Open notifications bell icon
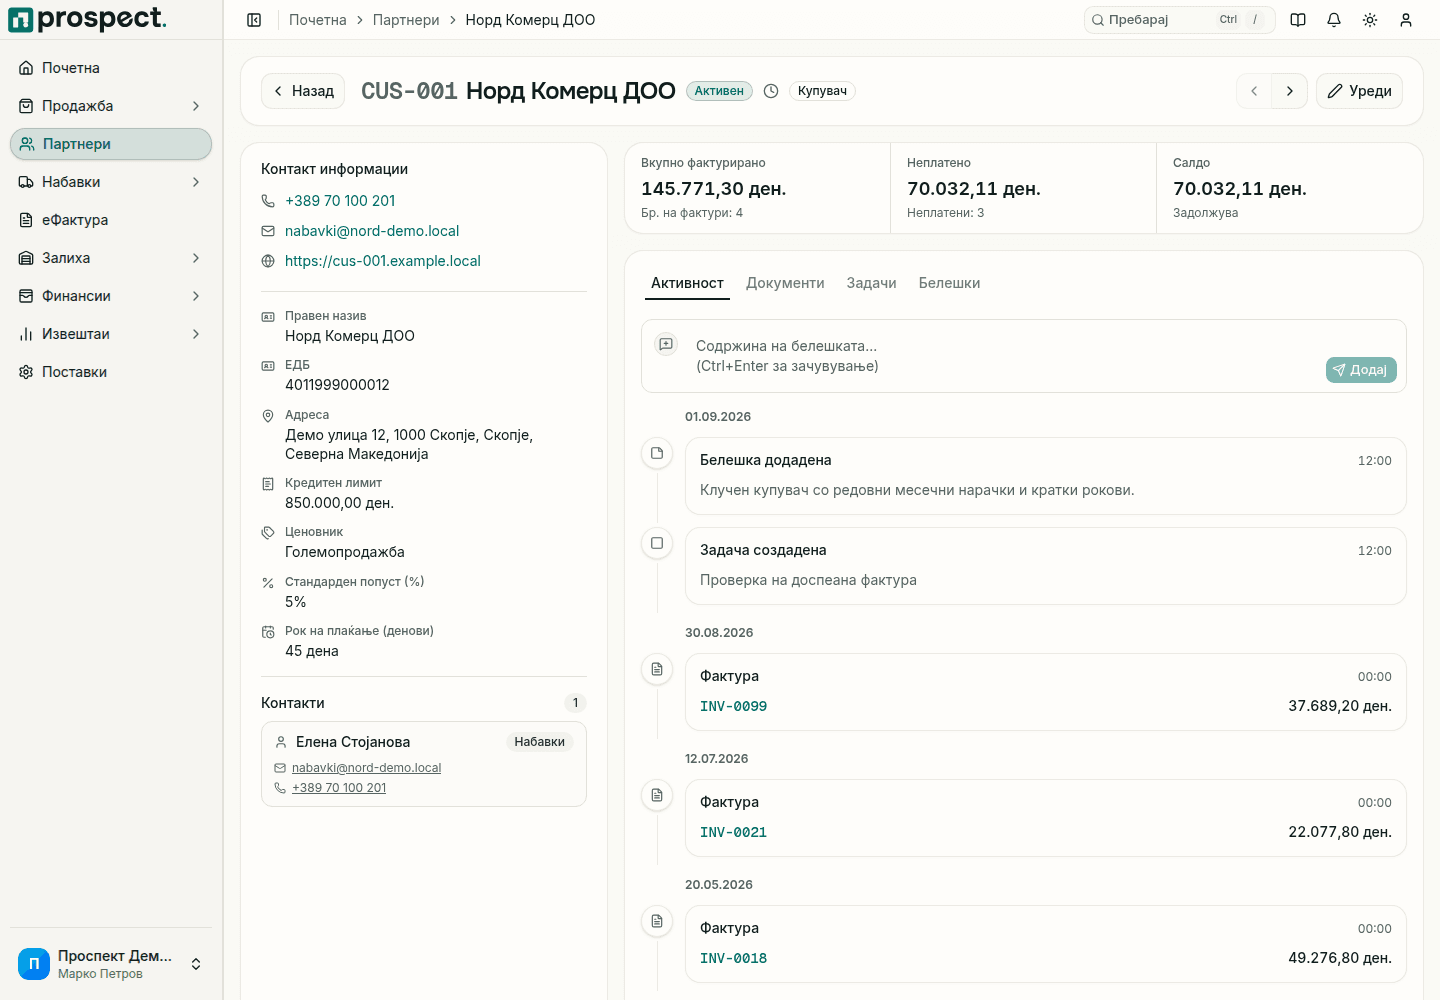 (x=1334, y=20)
